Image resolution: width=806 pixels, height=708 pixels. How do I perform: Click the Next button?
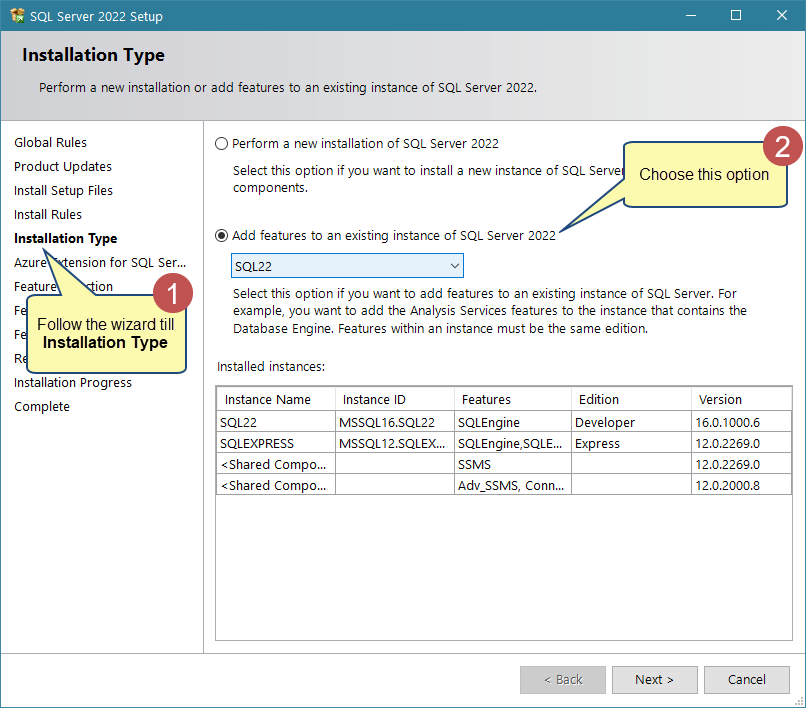(654, 680)
